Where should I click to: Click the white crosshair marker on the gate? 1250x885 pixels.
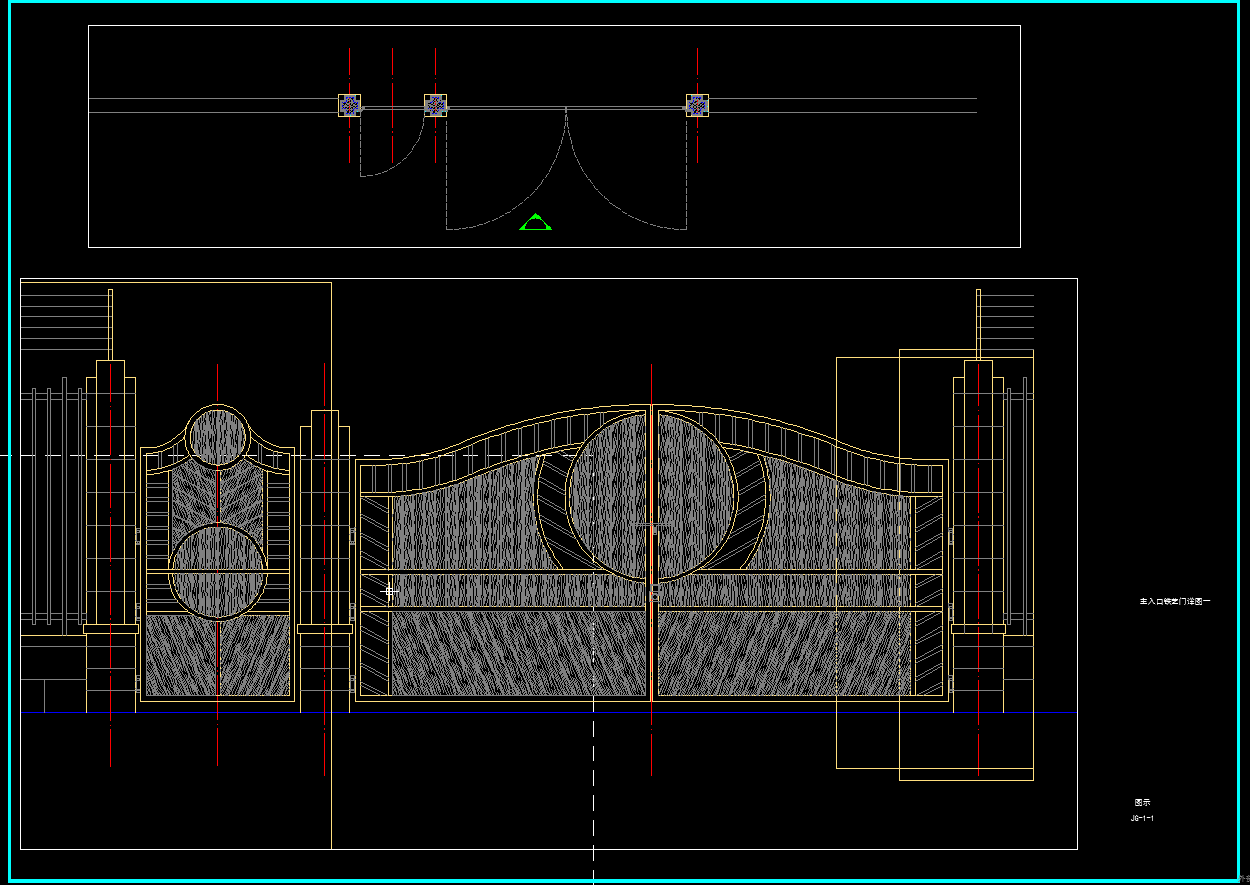(389, 592)
